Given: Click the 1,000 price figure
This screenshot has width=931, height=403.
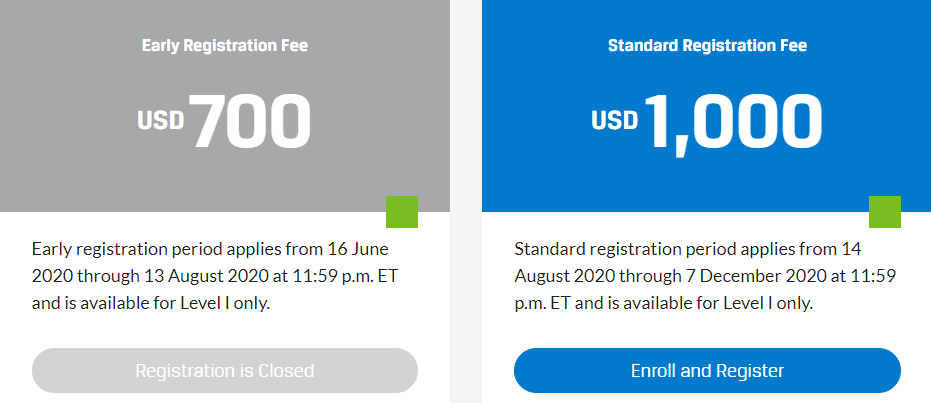Looking at the screenshot, I should point(734,122).
